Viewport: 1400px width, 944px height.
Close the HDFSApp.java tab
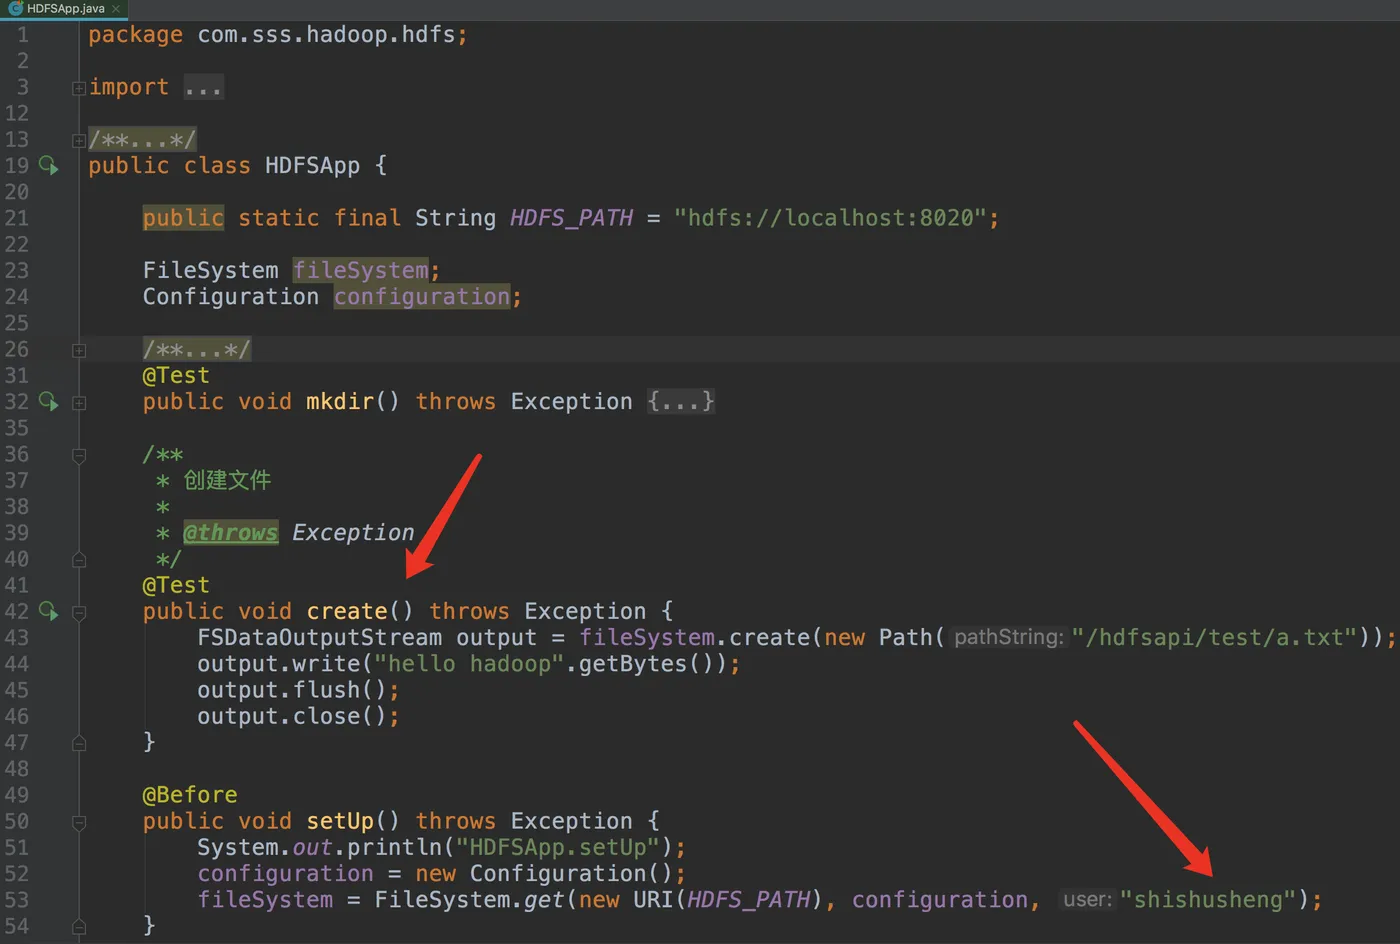pos(116,9)
